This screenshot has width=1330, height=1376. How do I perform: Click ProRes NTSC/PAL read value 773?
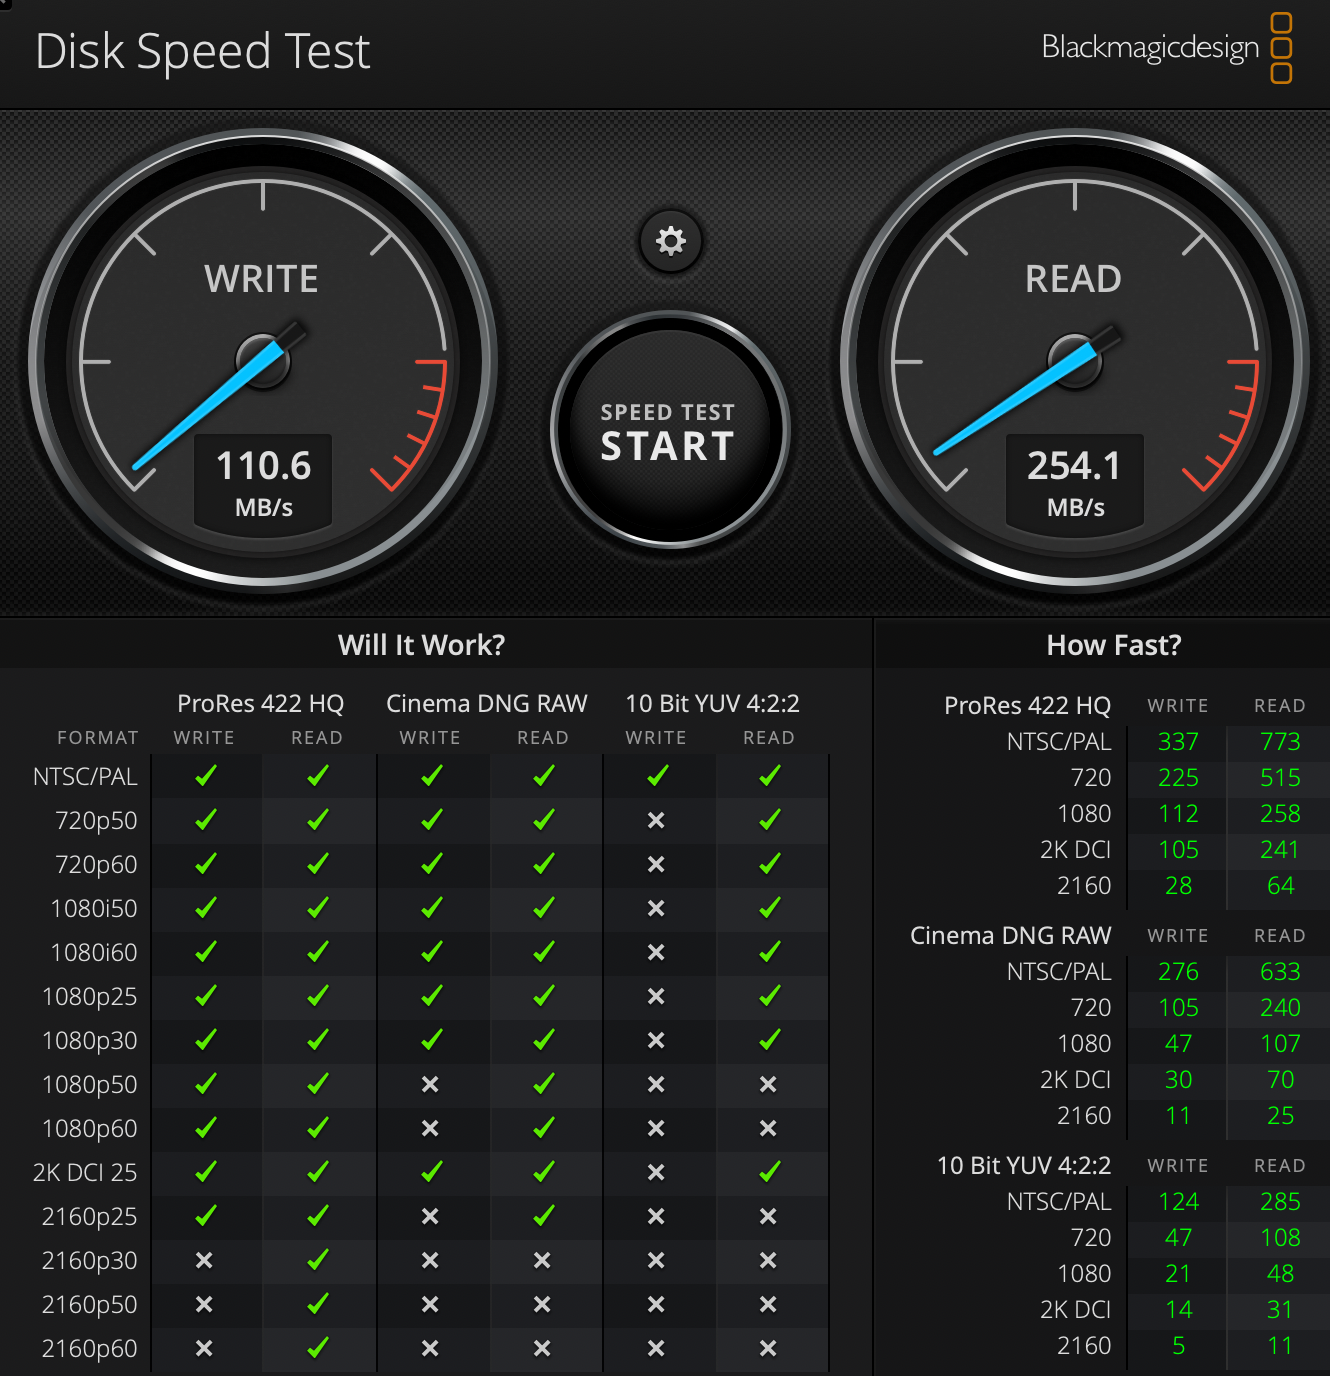click(x=1280, y=742)
